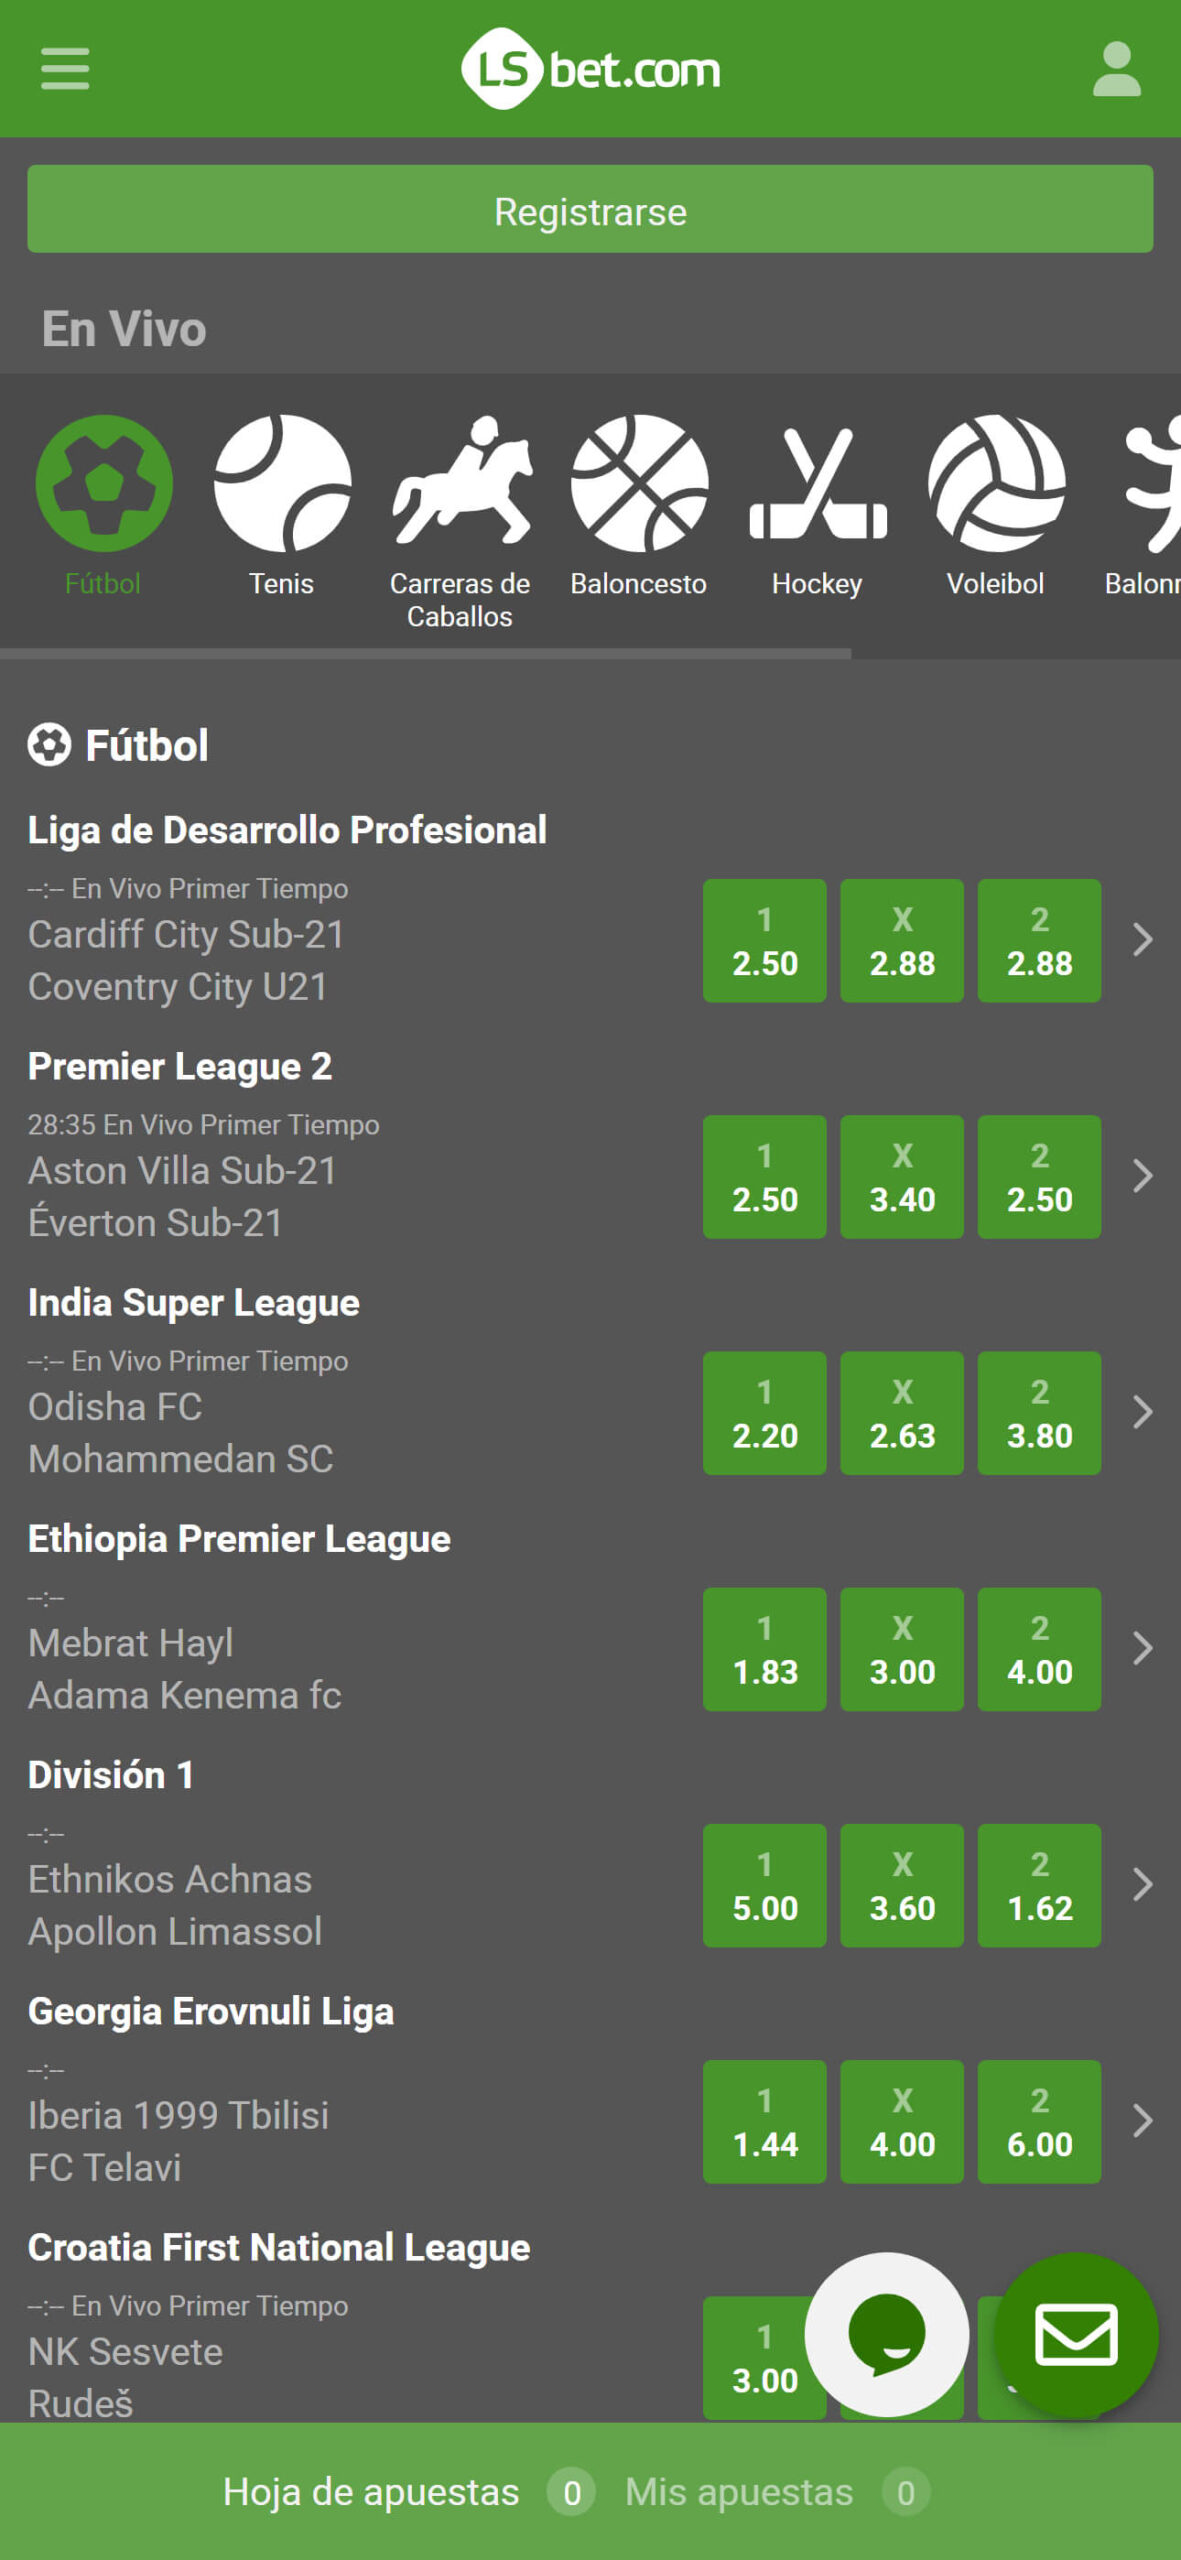Open the user account profile icon
The image size is (1181, 2560).
click(x=1116, y=69)
